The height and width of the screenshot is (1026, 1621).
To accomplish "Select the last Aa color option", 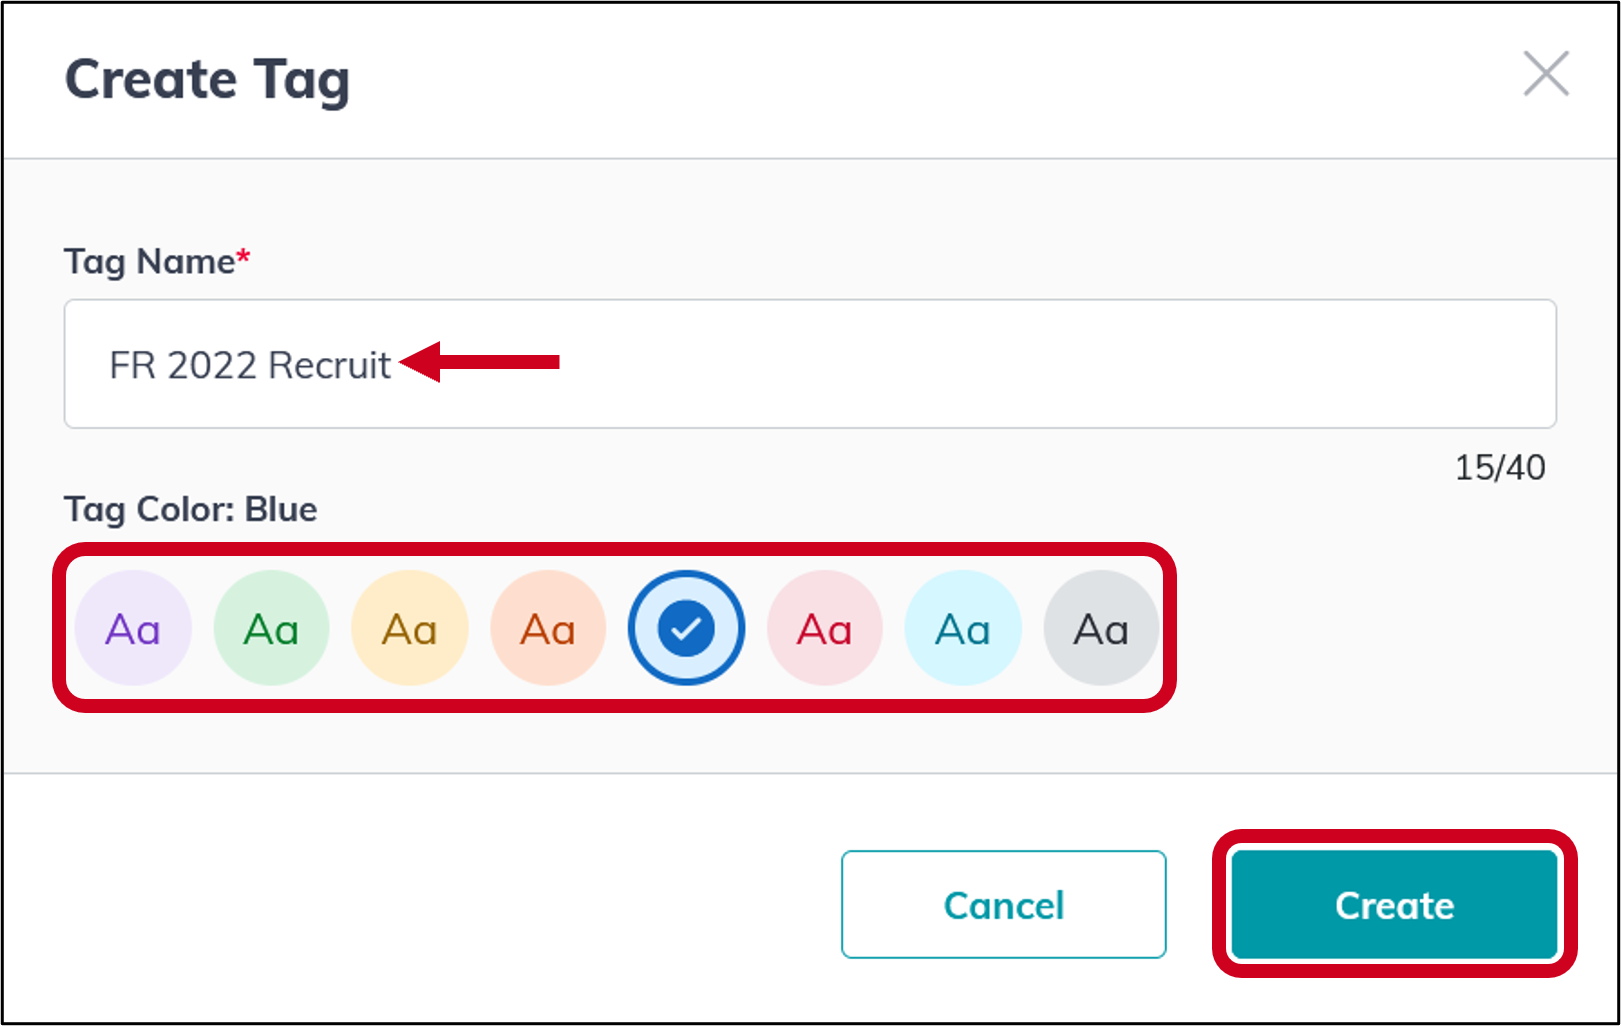I will pos(1100,628).
